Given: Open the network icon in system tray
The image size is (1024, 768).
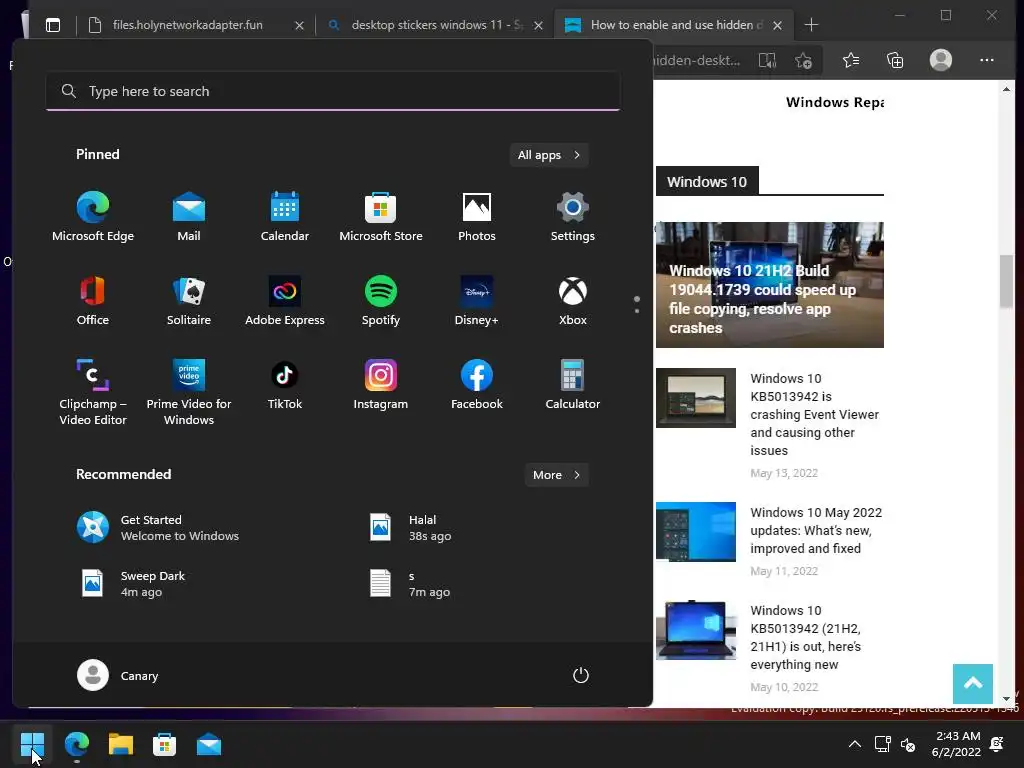Looking at the screenshot, I should click(x=882, y=744).
